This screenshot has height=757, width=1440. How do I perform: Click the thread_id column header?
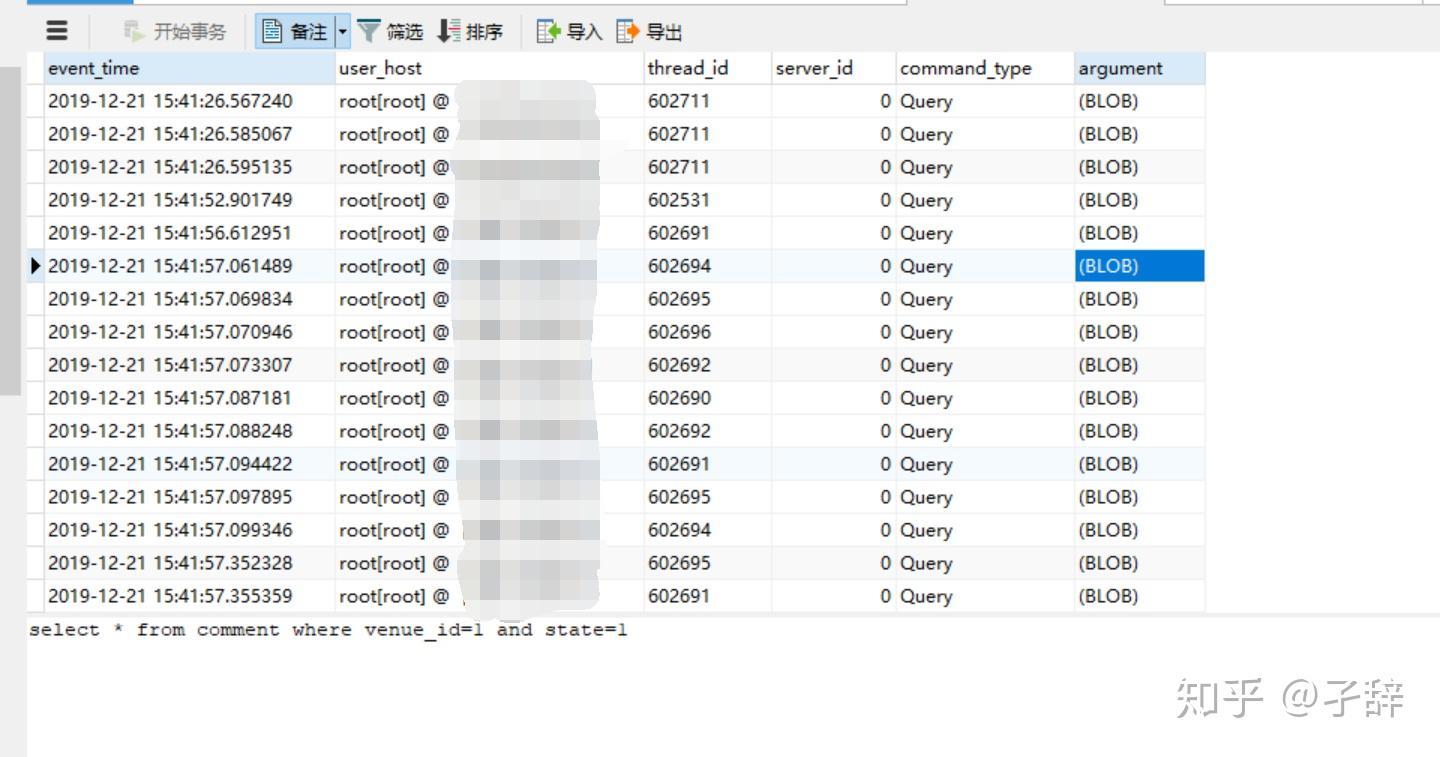pyautogui.click(x=688, y=68)
